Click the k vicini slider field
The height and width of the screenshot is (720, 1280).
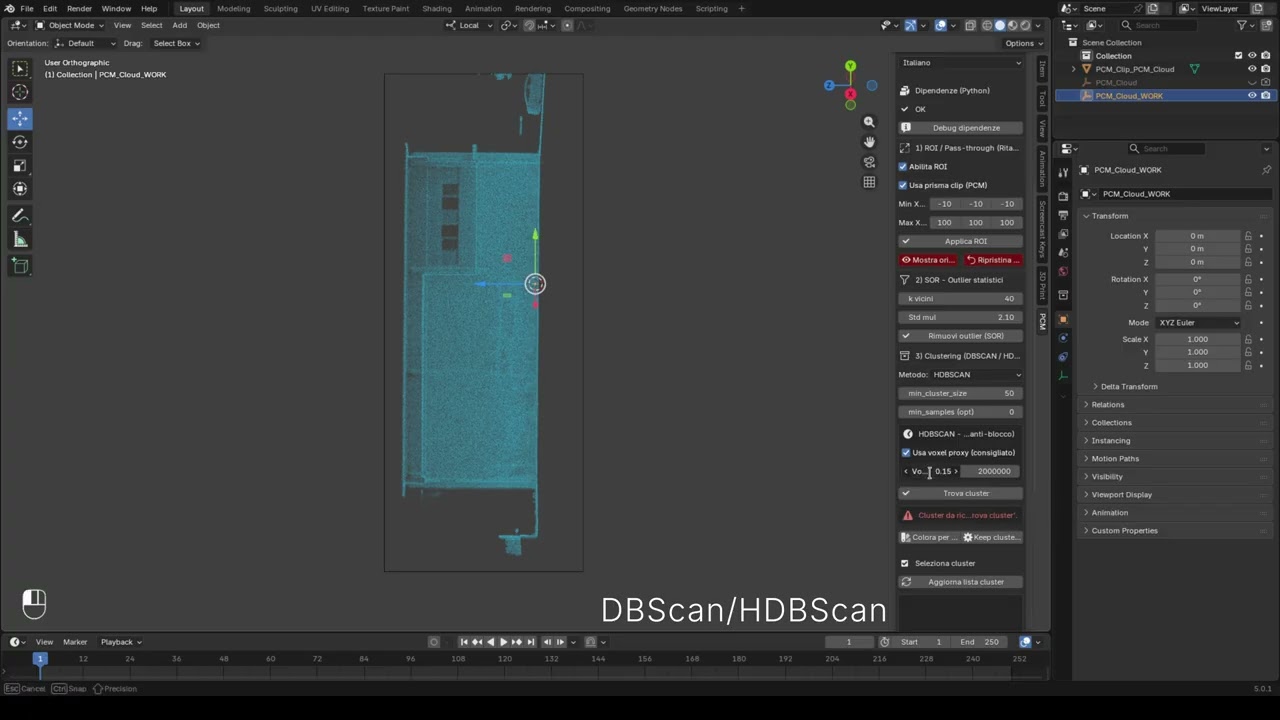(x=961, y=299)
